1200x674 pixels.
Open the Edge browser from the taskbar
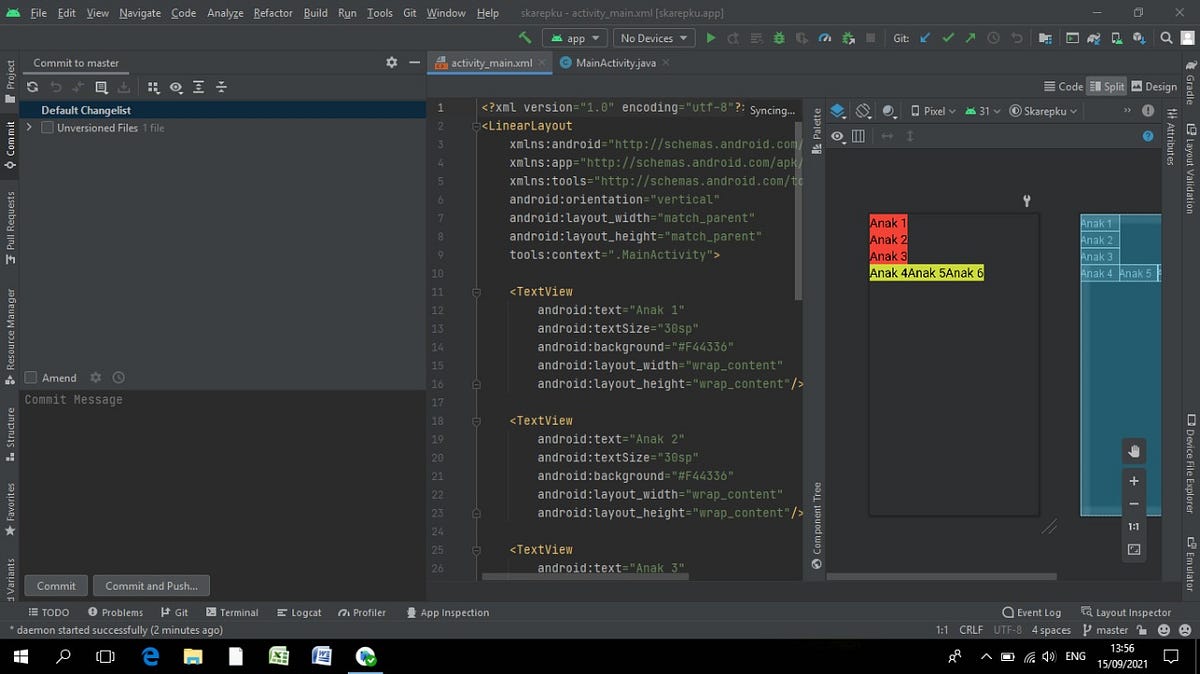click(150, 656)
